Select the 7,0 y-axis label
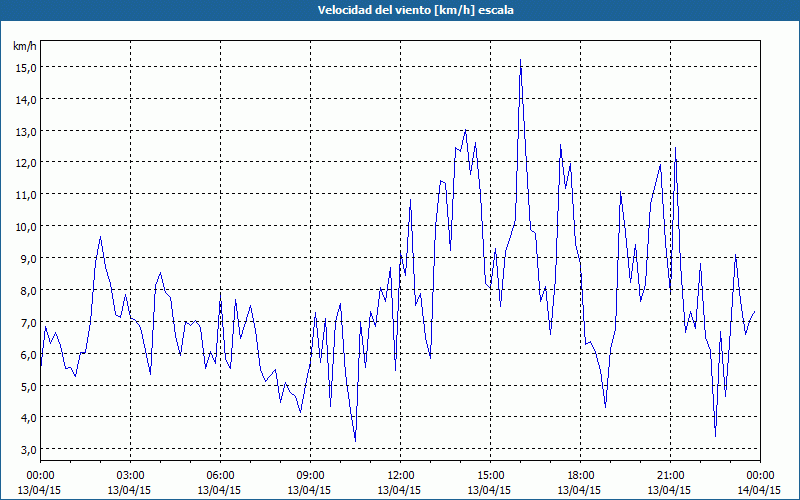The height and width of the screenshot is (500, 800). (28, 322)
